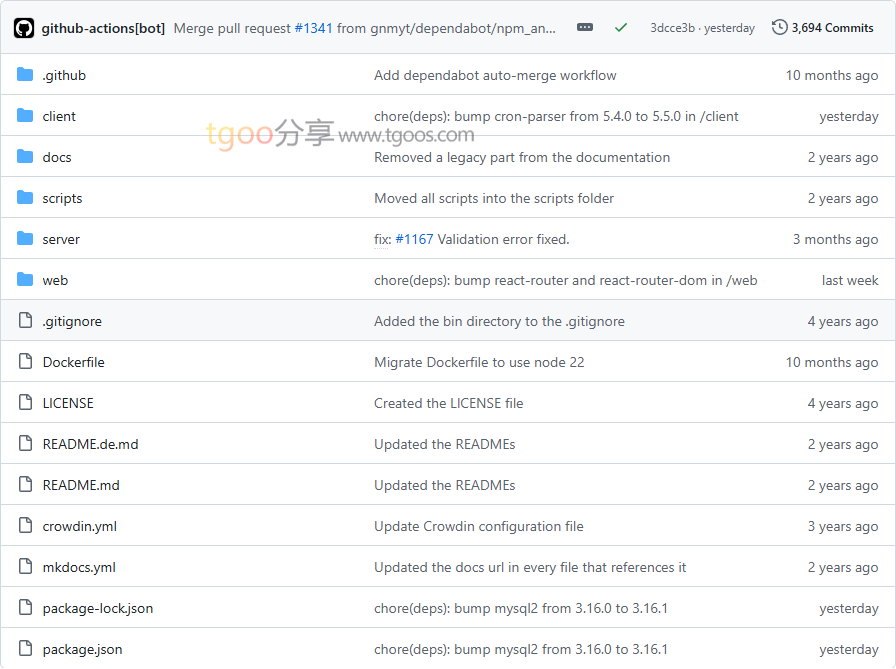Click the github-actions[bot] avatar icon
The image size is (896, 669).
(x=24, y=28)
